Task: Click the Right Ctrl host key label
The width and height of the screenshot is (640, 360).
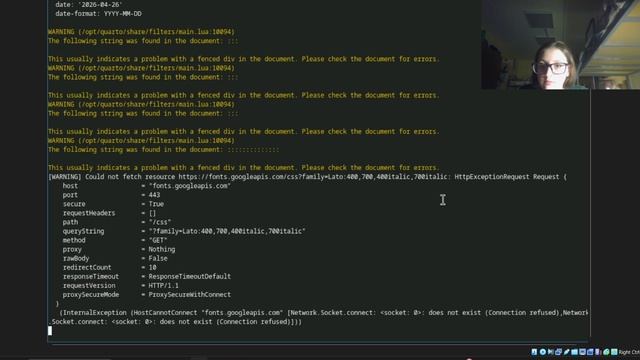Action: click(x=629, y=352)
